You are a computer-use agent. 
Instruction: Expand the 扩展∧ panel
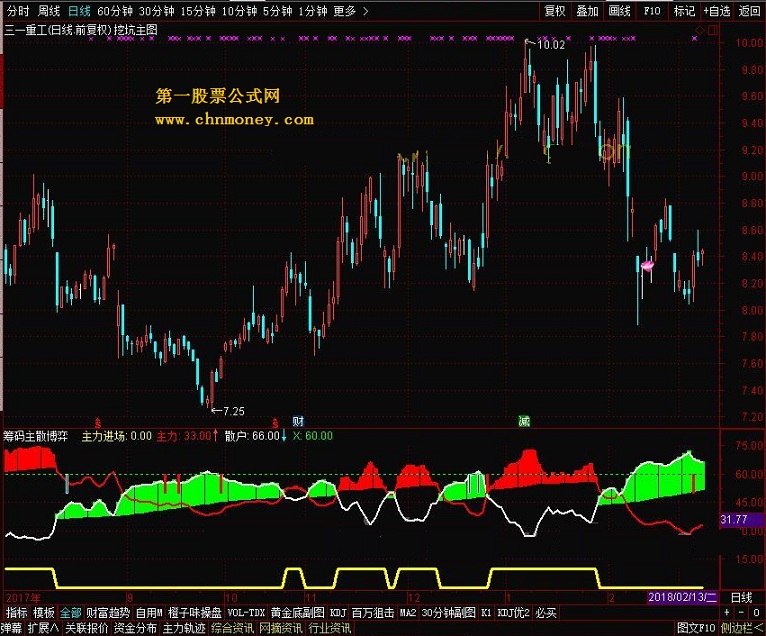tap(43, 628)
